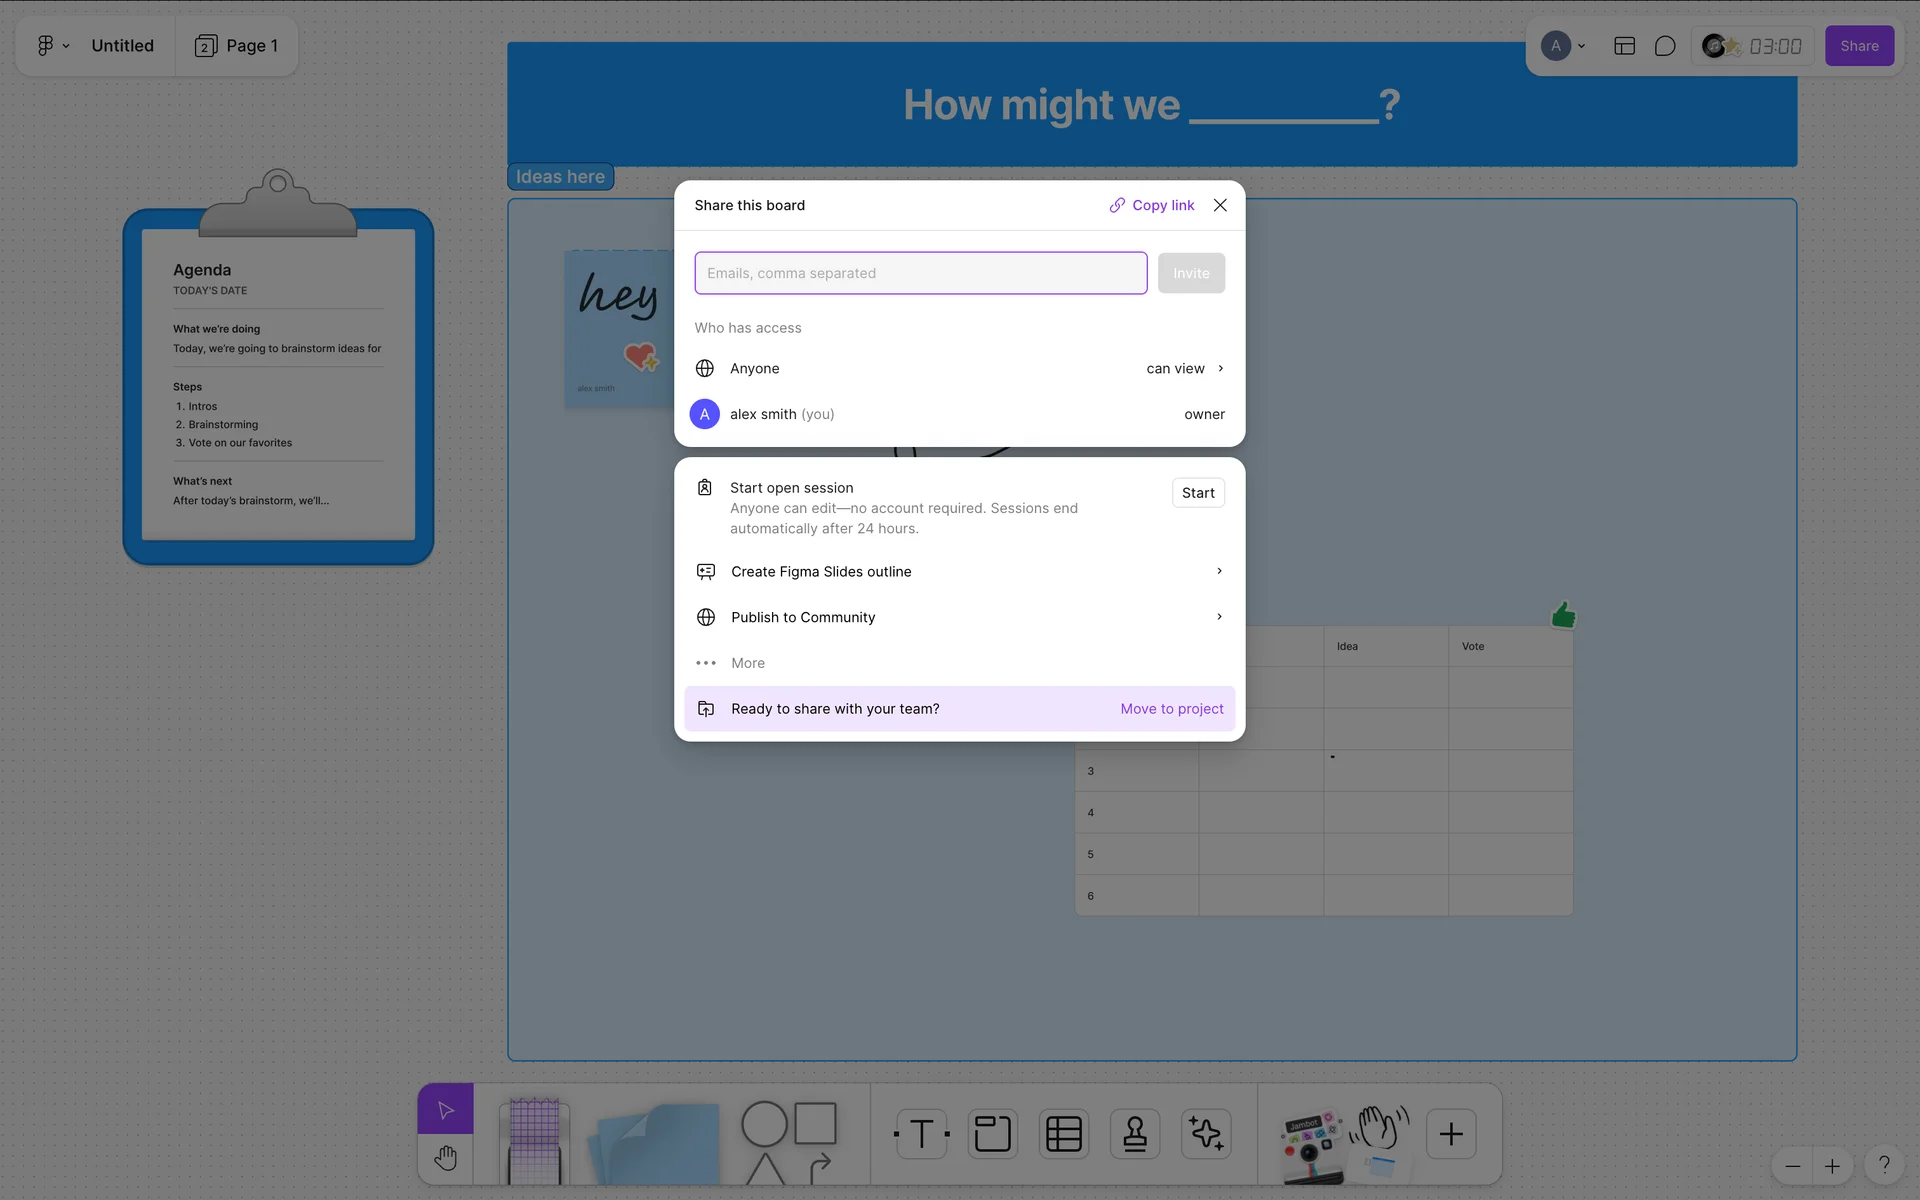Select the Section tool
1920x1200 pixels.
[992, 1134]
